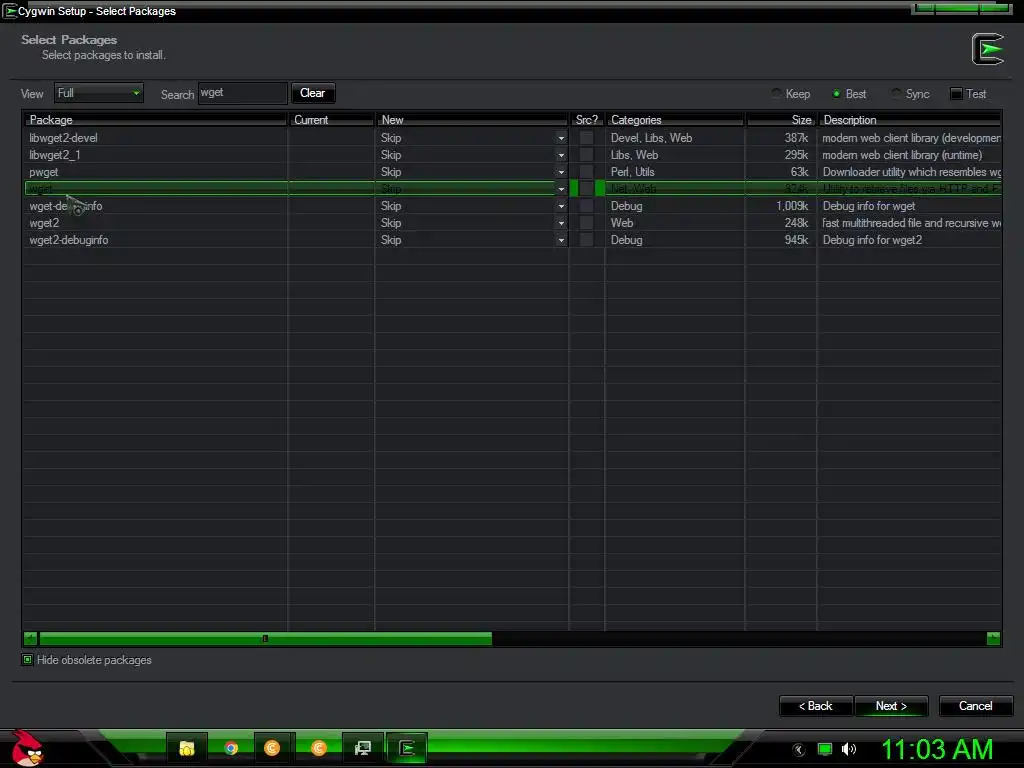Viewport: 1024px width, 768px height.
Task: Click the Search field containing wget
Action: [x=243, y=93]
